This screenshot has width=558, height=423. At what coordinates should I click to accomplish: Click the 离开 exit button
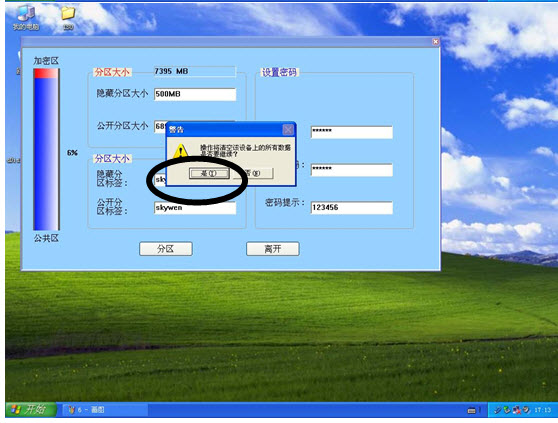click(x=273, y=249)
